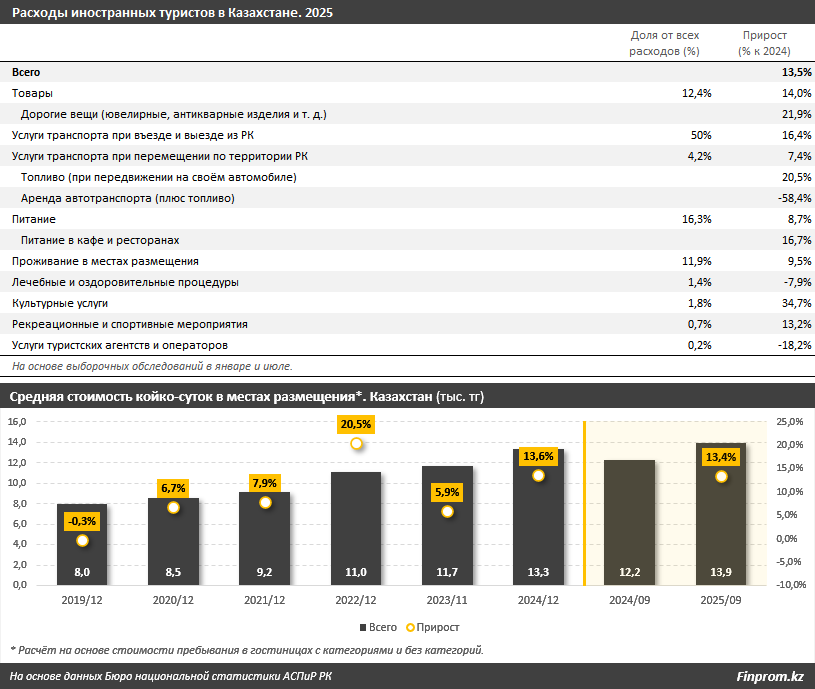Select the growth circle marker on 2020/12 bar

pyautogui.click(x=173, y=508)
